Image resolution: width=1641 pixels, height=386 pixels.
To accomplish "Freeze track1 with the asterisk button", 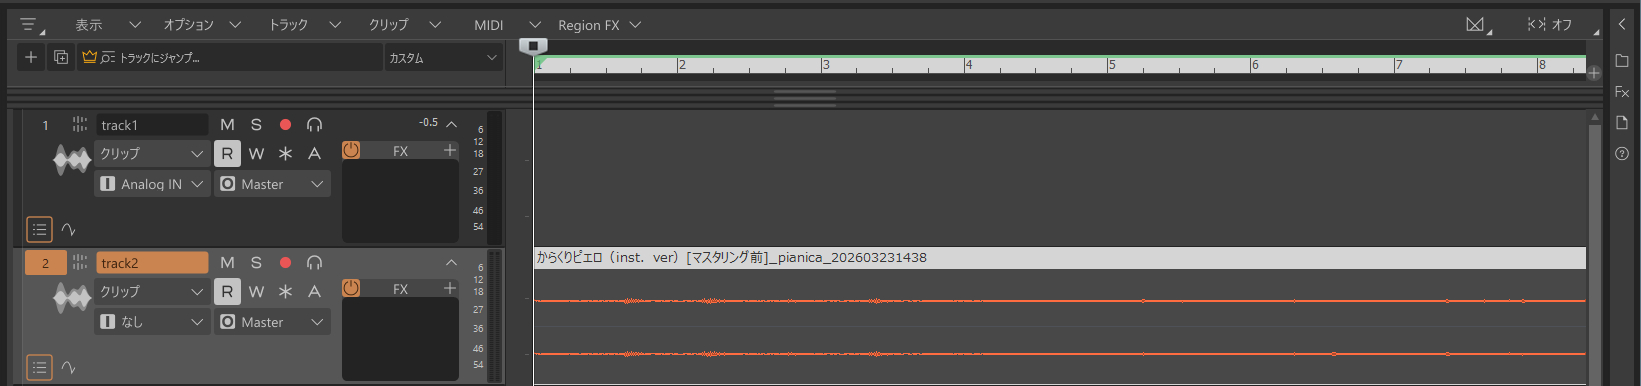I will pos(285,153).
